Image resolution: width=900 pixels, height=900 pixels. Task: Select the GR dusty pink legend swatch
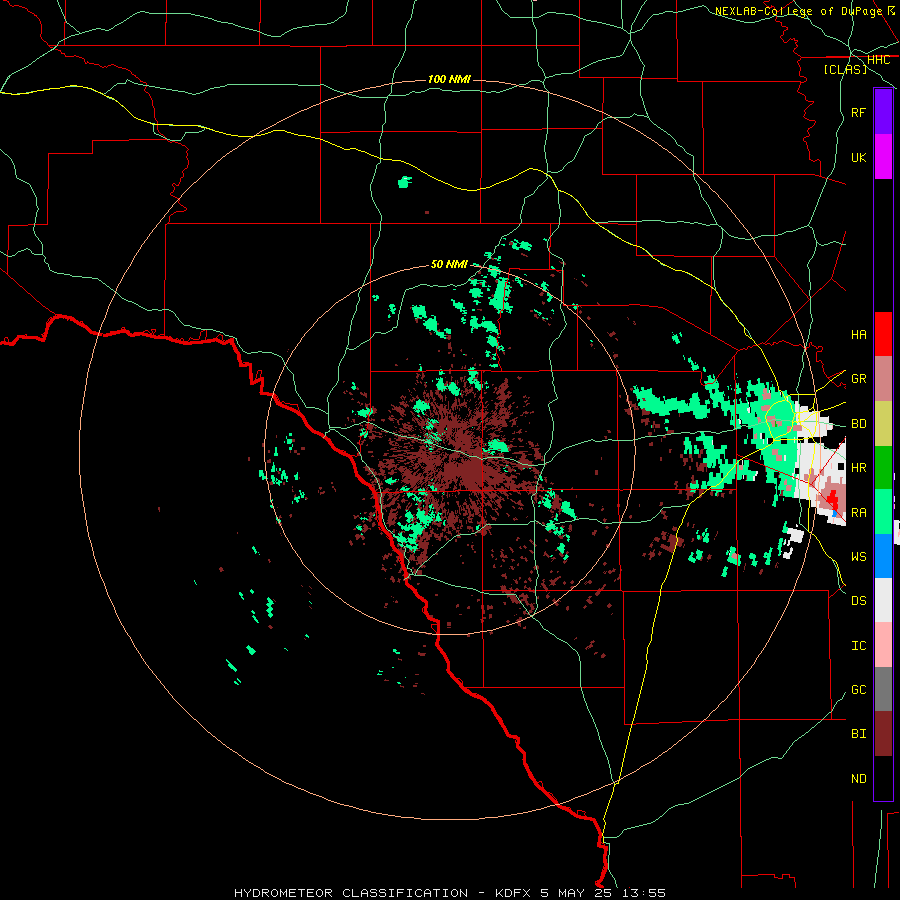click(x=883, y=379)
